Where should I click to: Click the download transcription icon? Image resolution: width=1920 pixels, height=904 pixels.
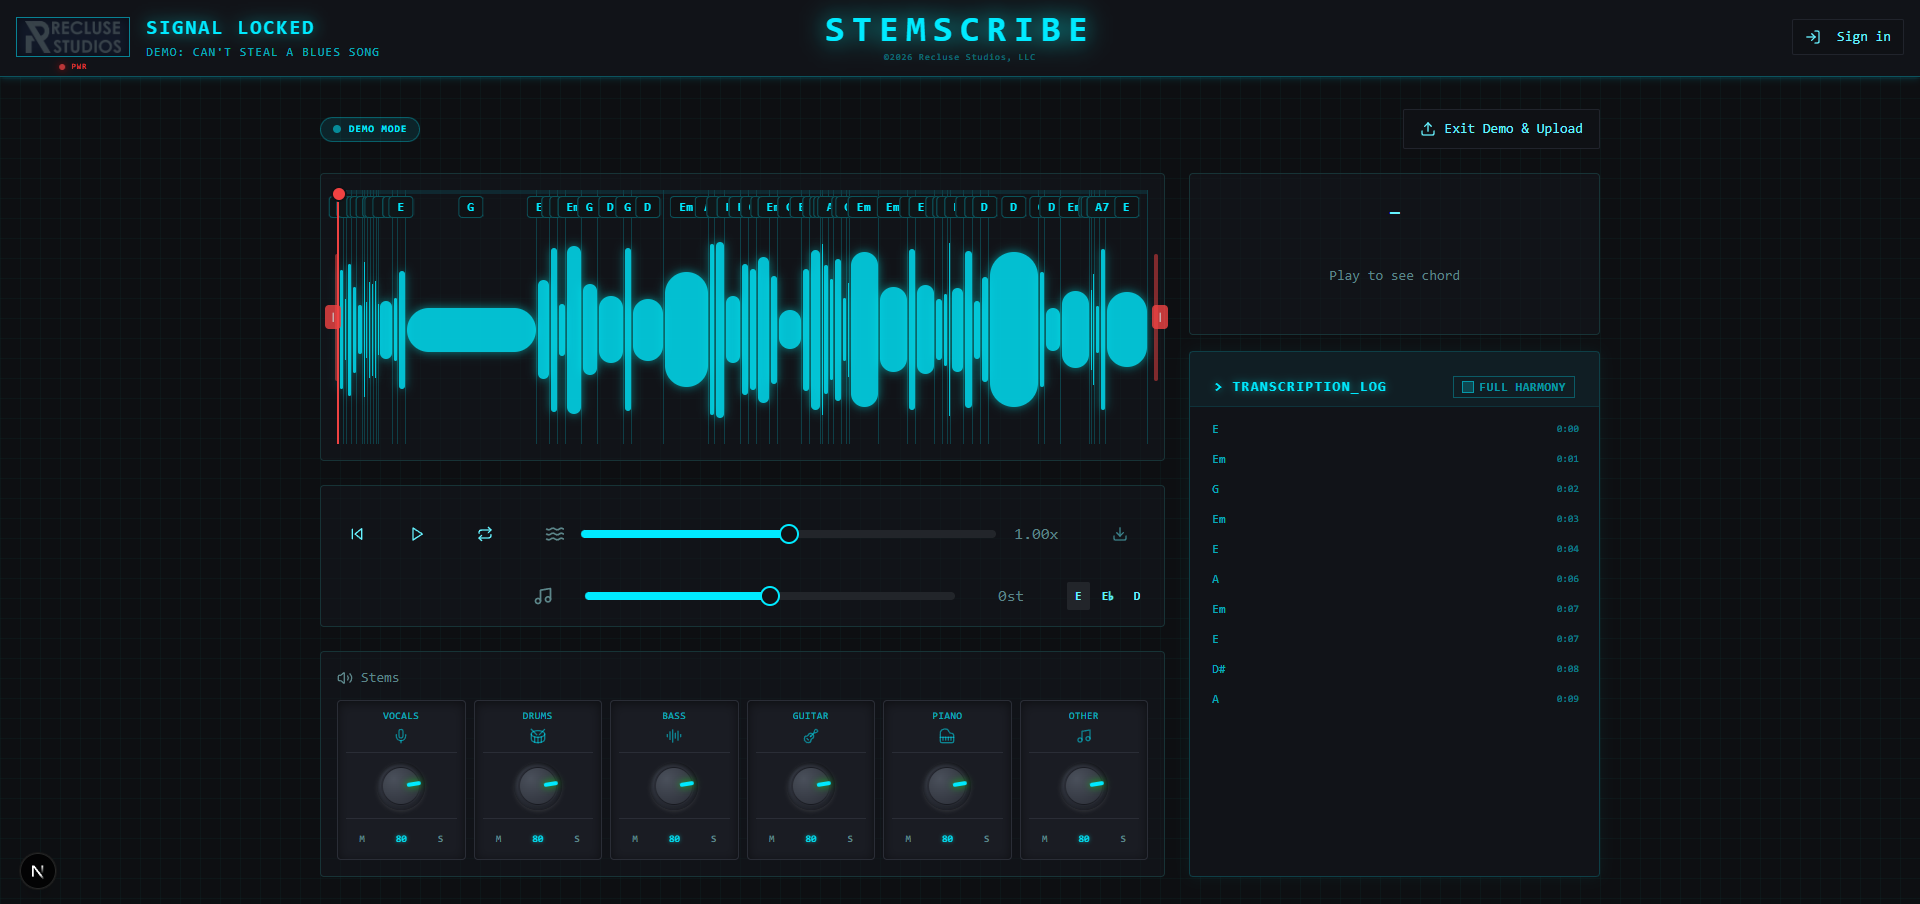click(x=1119, y=534)
